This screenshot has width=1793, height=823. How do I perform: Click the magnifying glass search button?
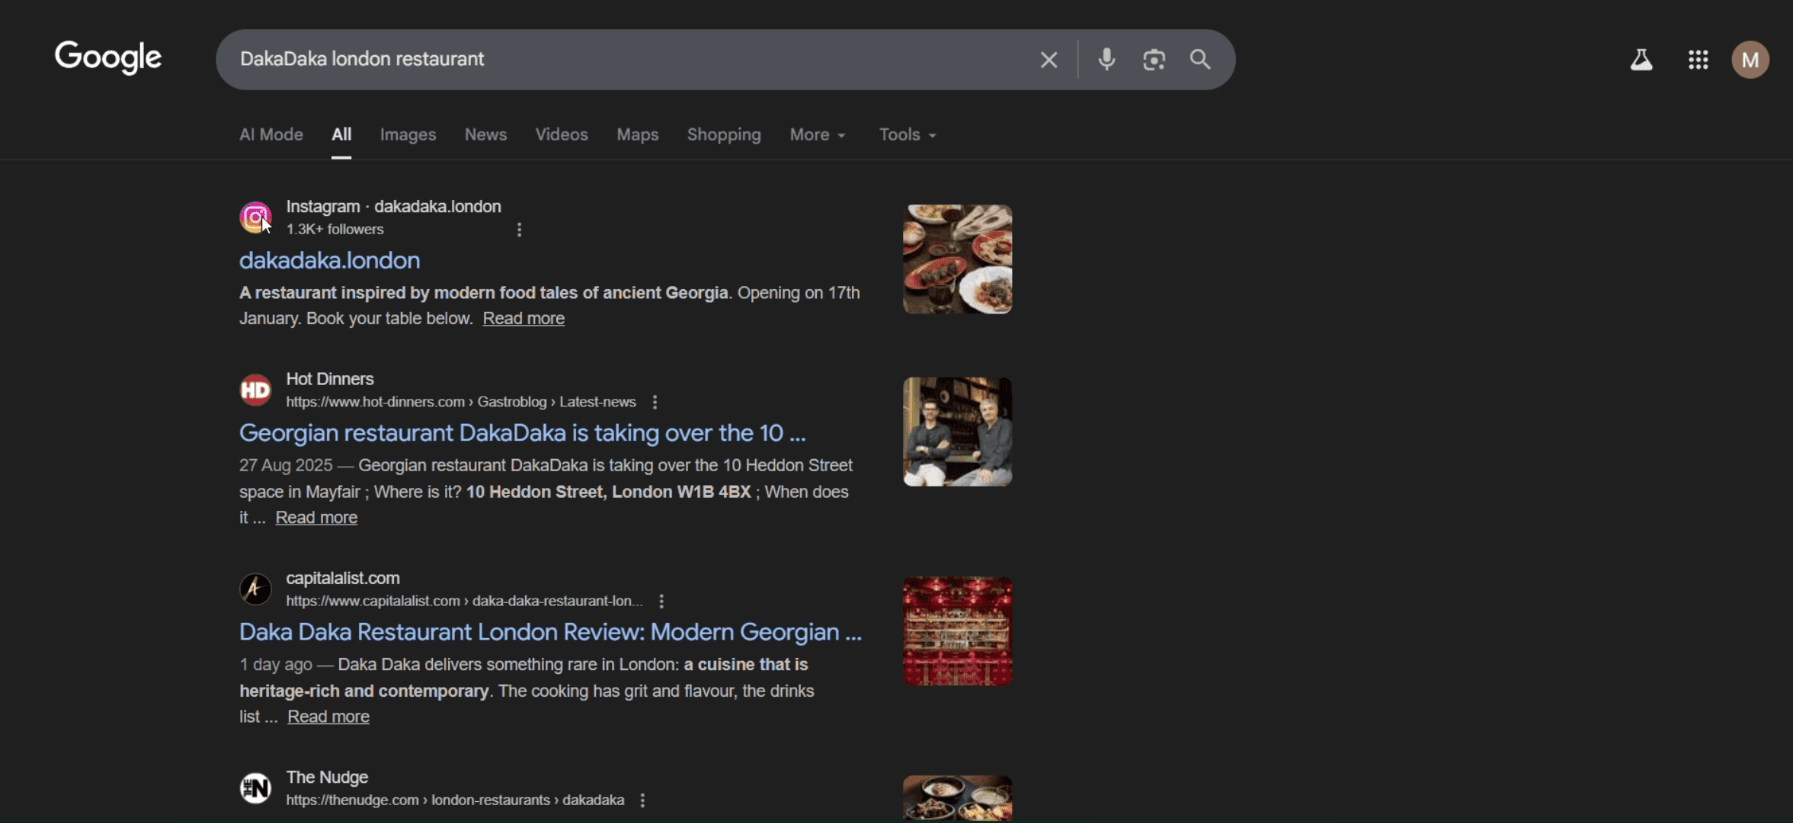(1200, 60)
